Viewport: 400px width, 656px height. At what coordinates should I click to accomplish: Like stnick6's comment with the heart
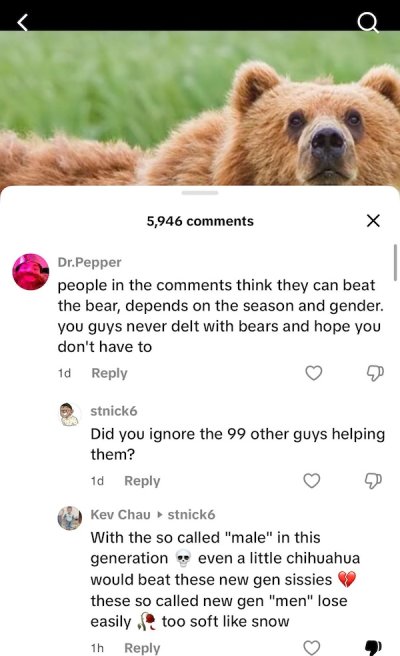click(312, 480)
